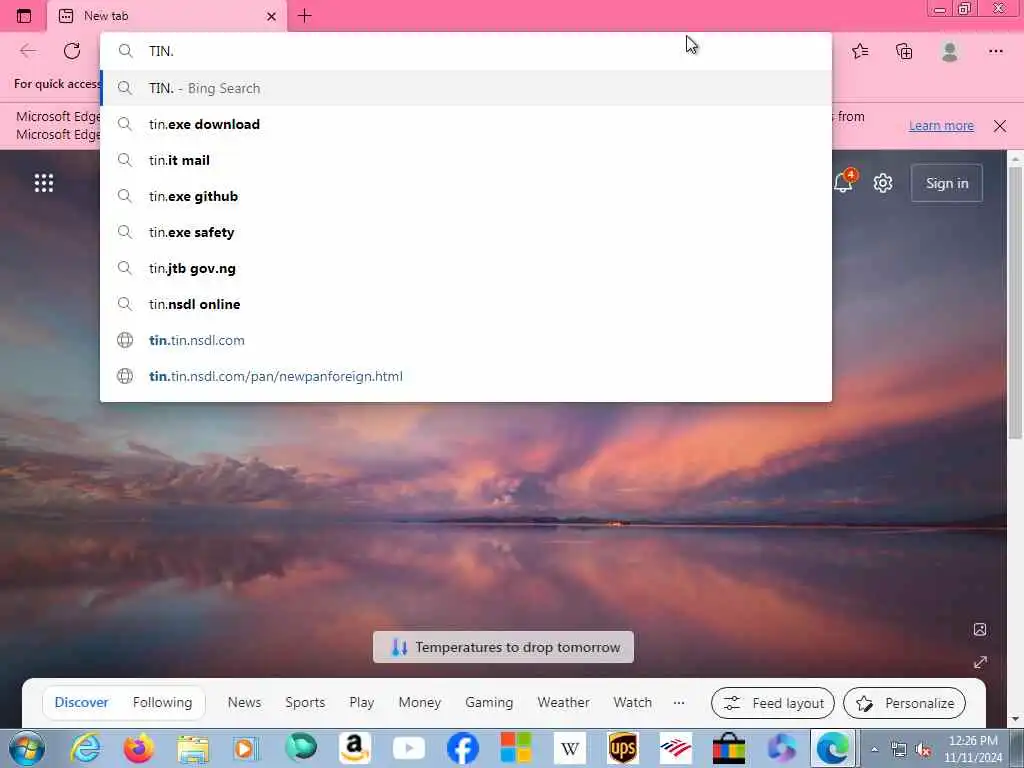Open the Sports feed category

coord(305,703)
